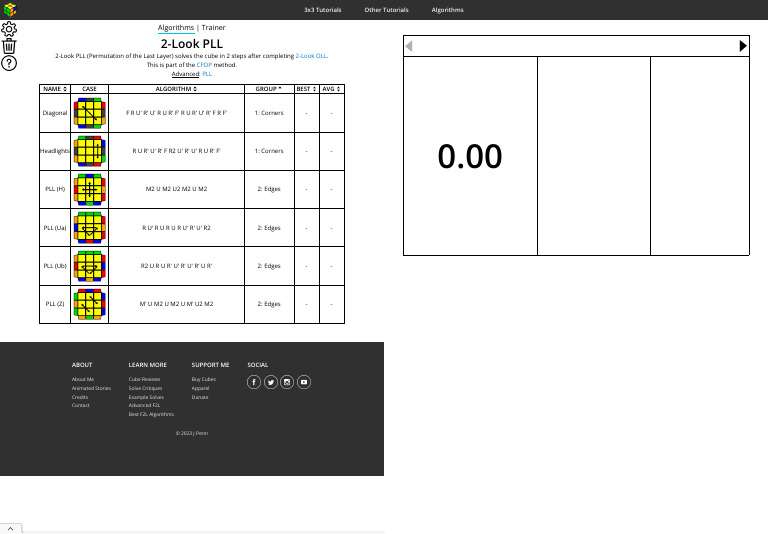Viewport: 768px width, 534px height.
Task: Sort table by BEST column
Action: (x=307, y=89)
